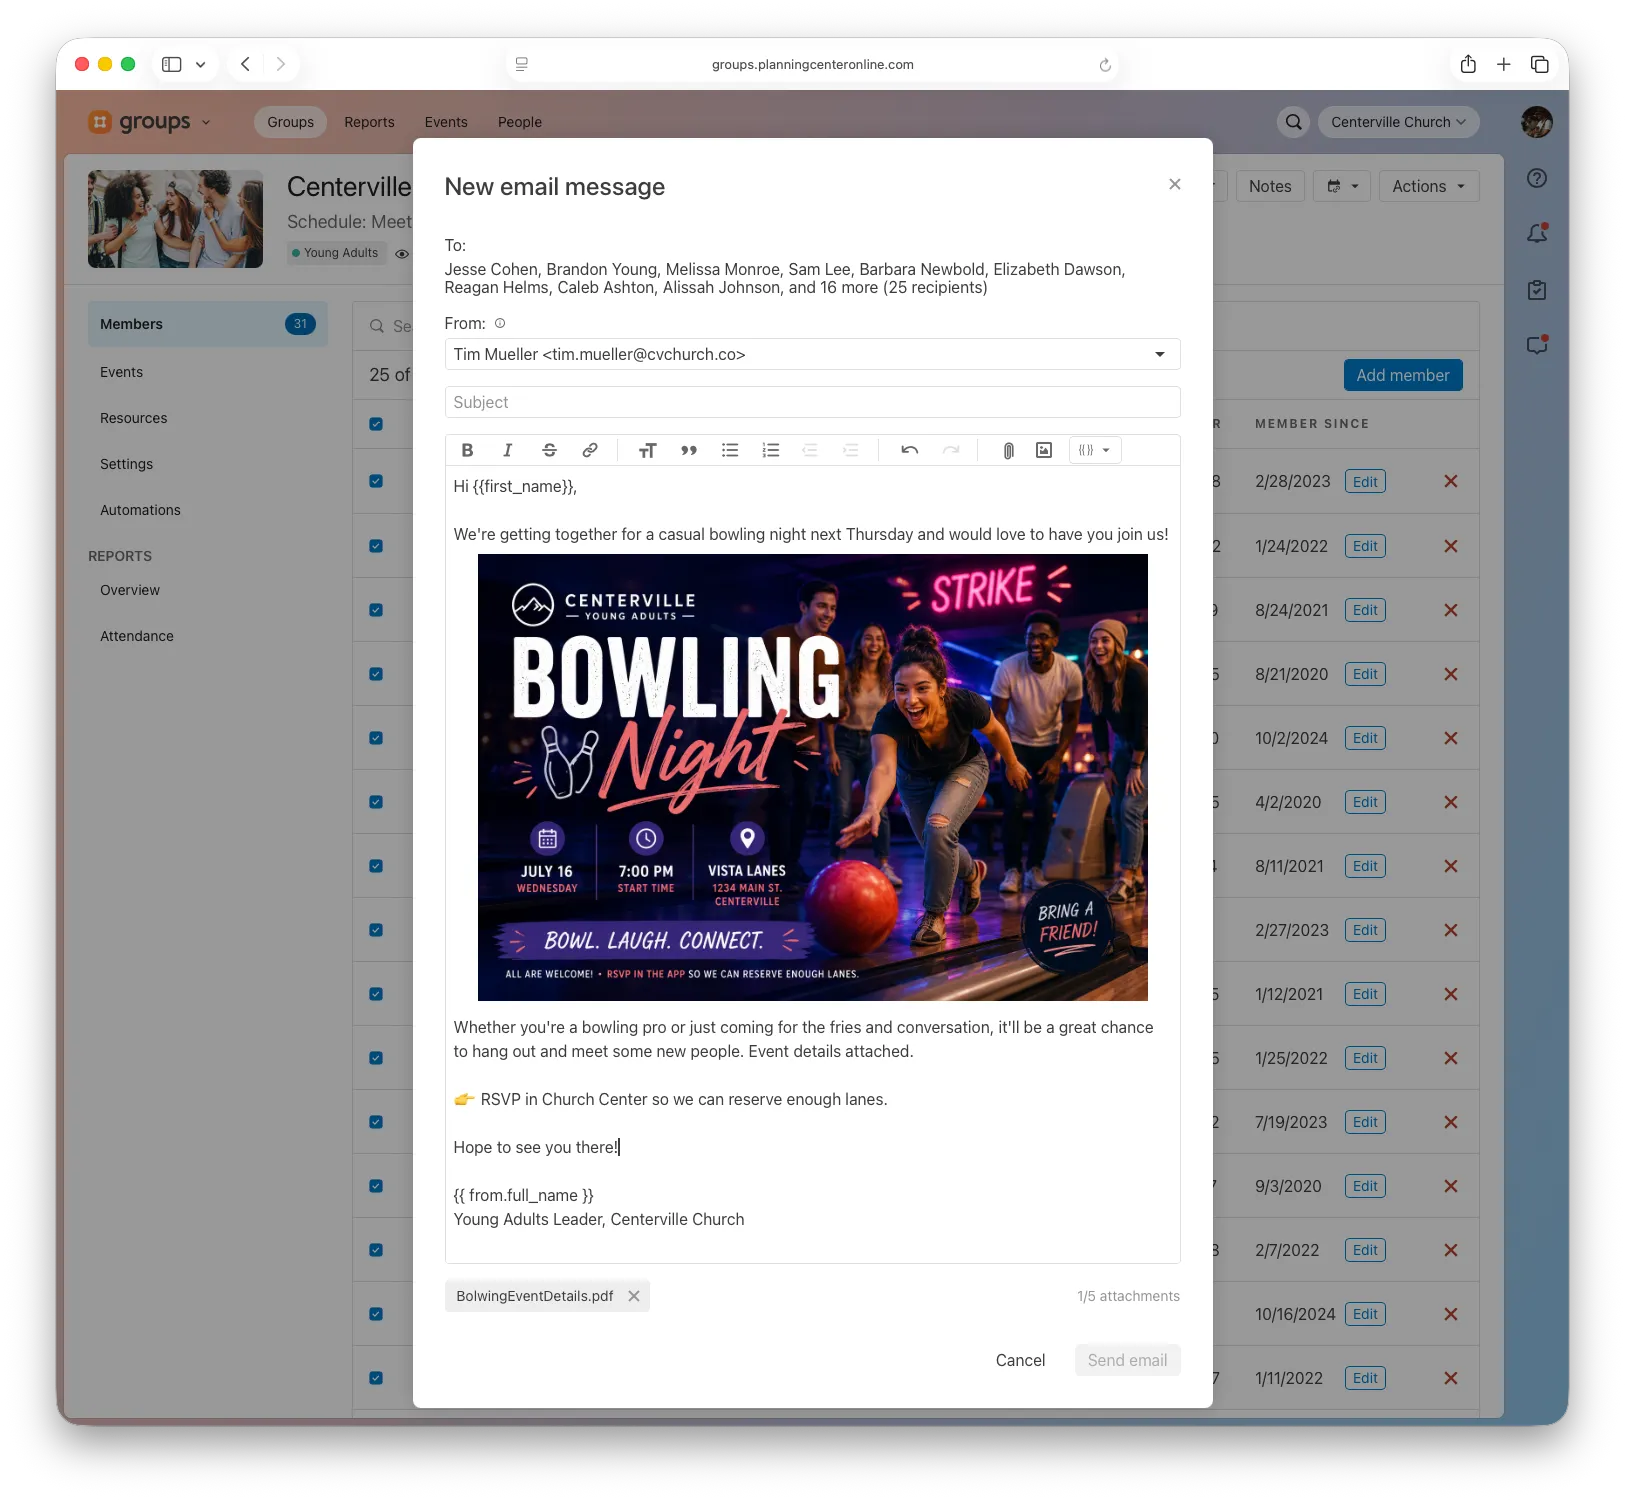Uncheck the member row dated 4/2/2020
The height and width of the screenshot is (1500, 1625).
pyautogui.click(x=376, y=802)
